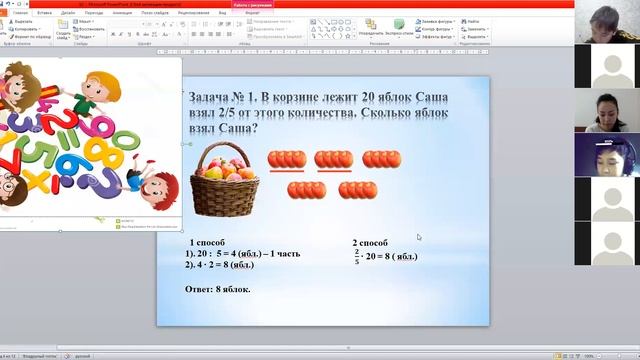
Task: Switch to the Вставка (Insert) tab
Action: 44,13
